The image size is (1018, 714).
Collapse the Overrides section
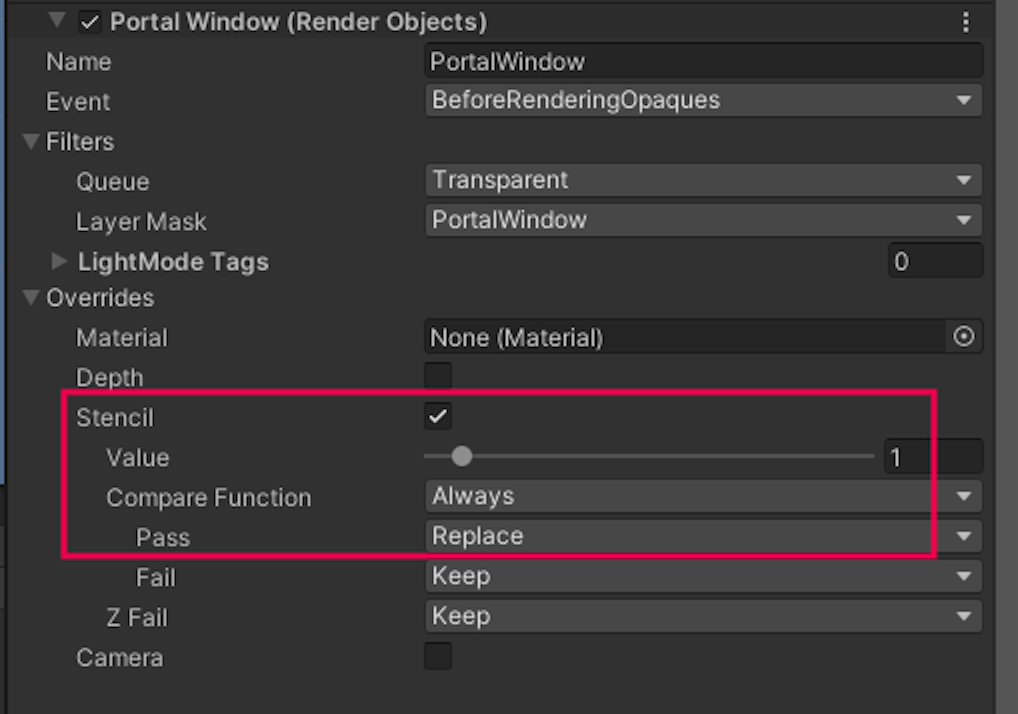tap(31, 298)
